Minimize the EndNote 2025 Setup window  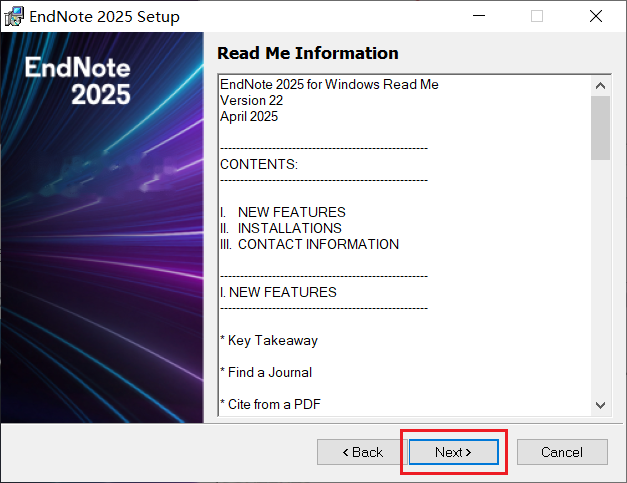(479, 16)
